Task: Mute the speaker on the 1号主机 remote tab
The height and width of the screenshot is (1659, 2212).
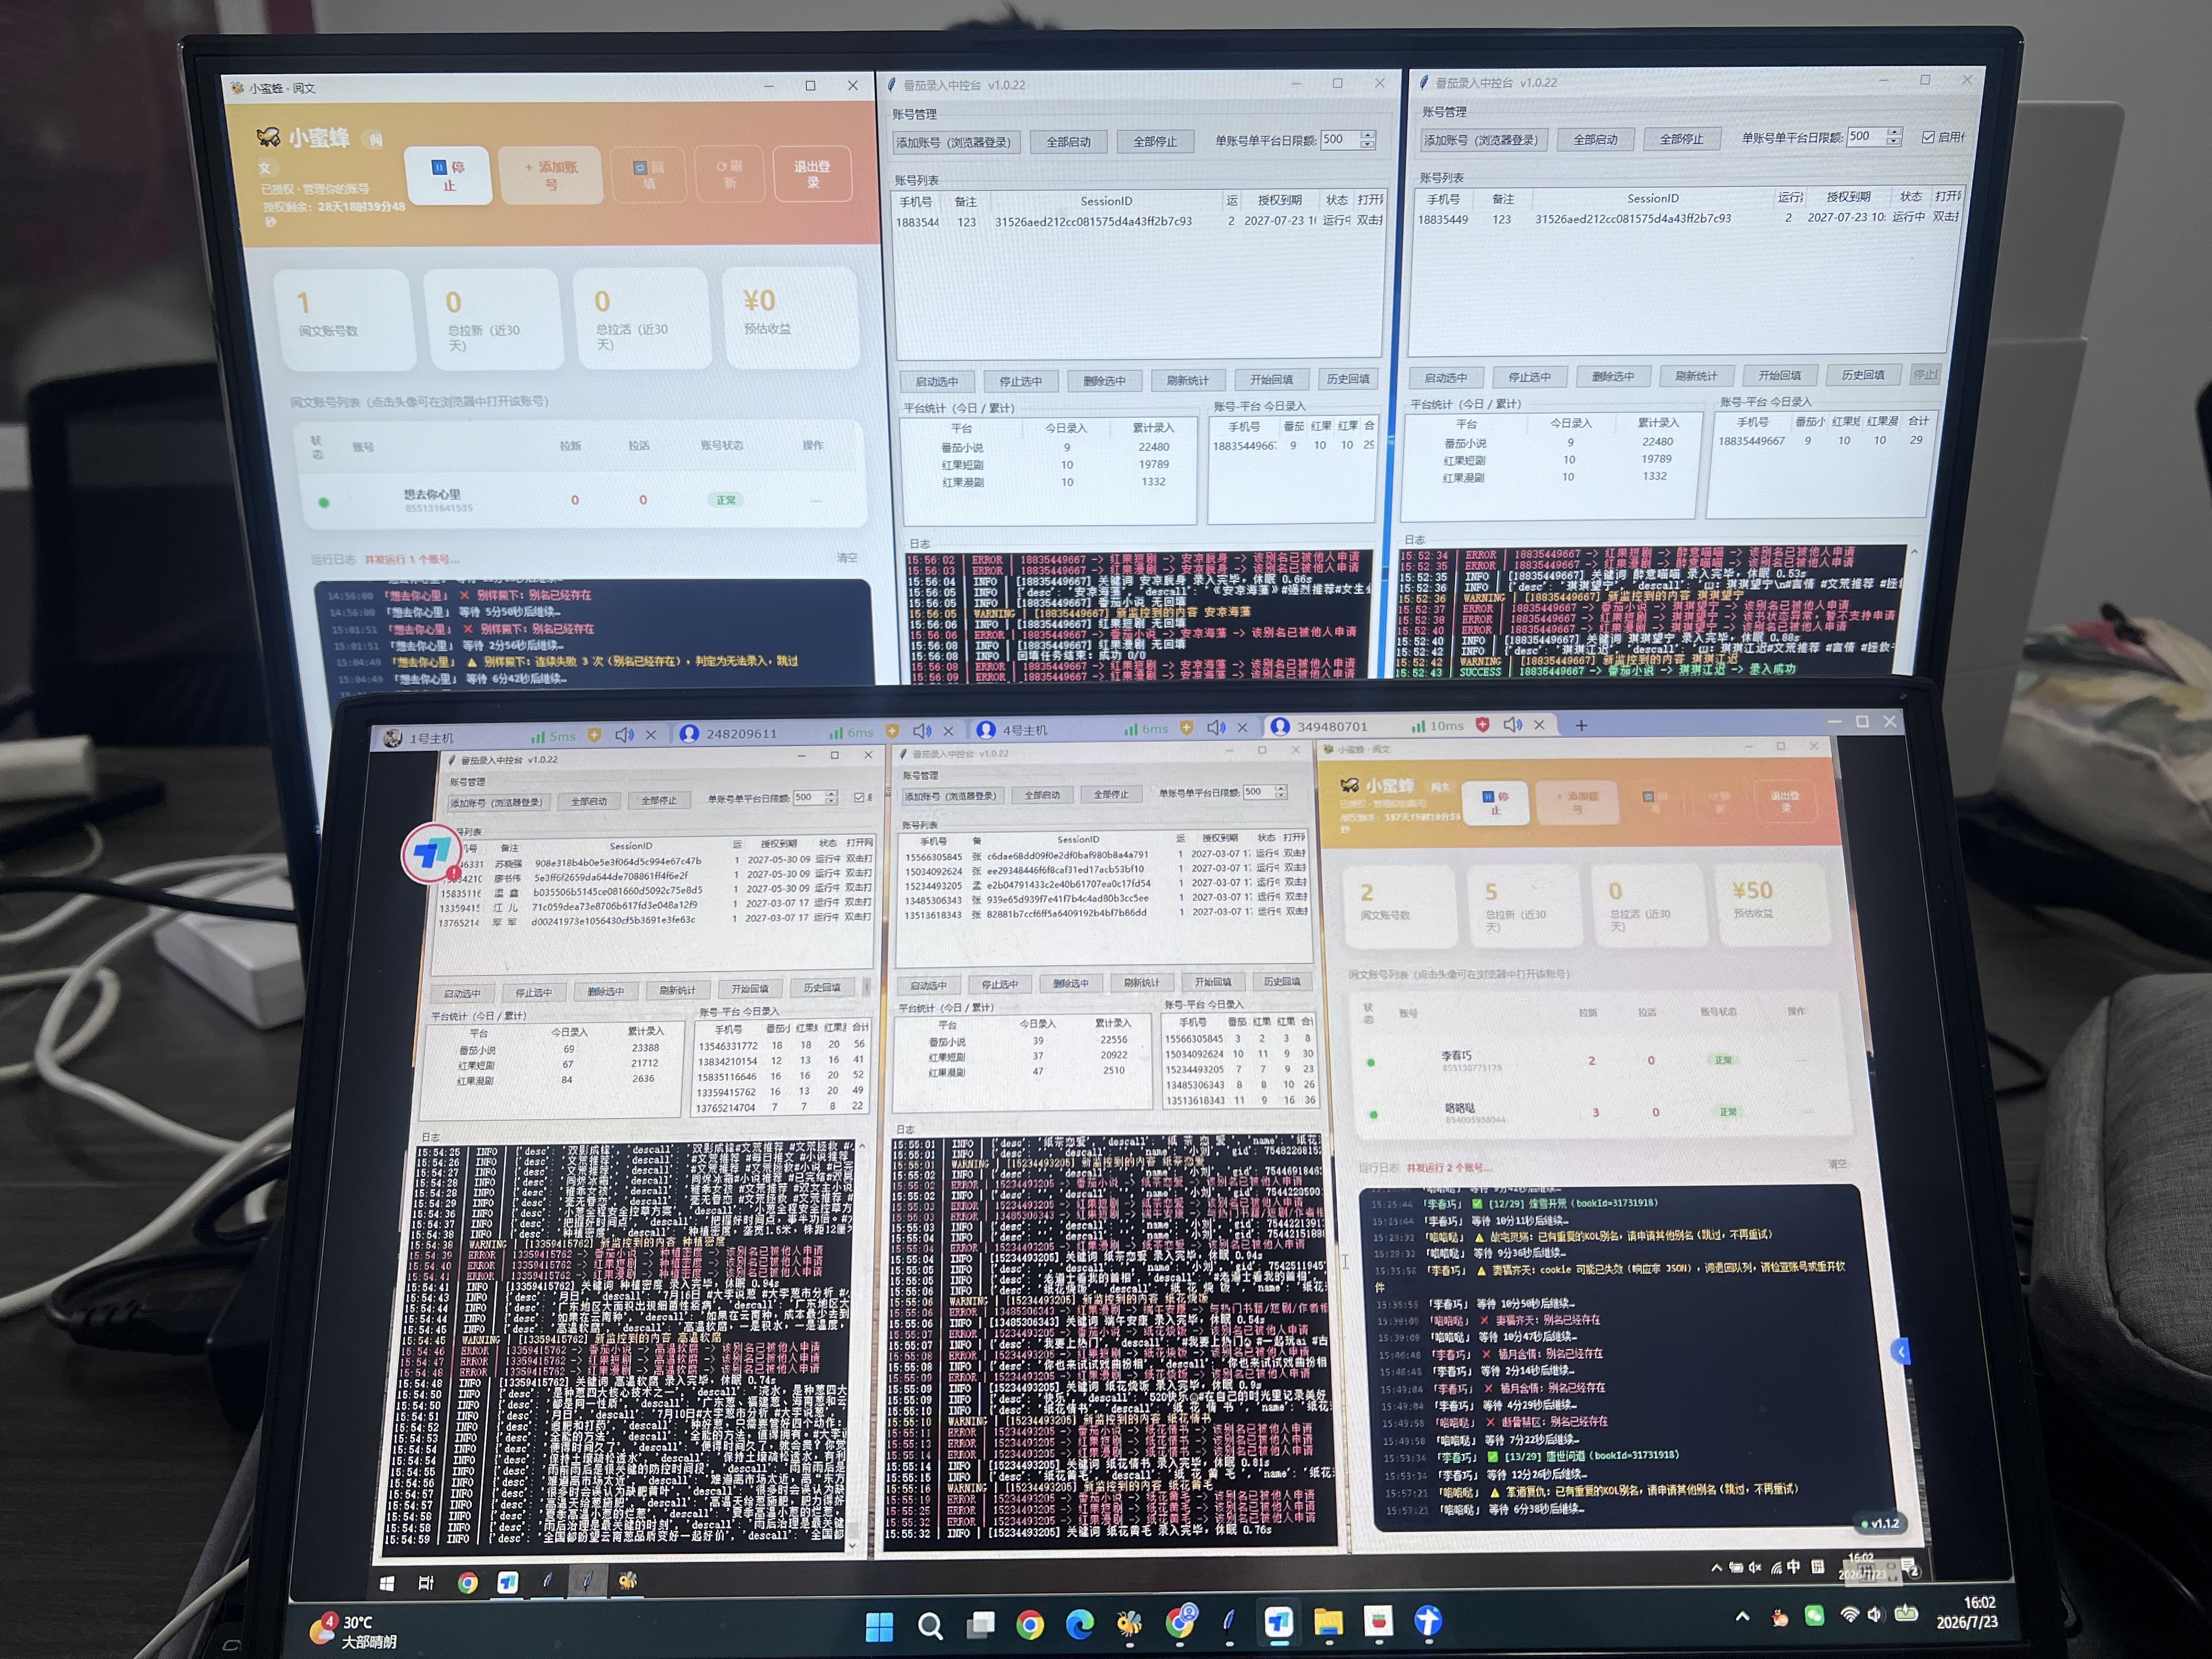Action: point(625,735)
